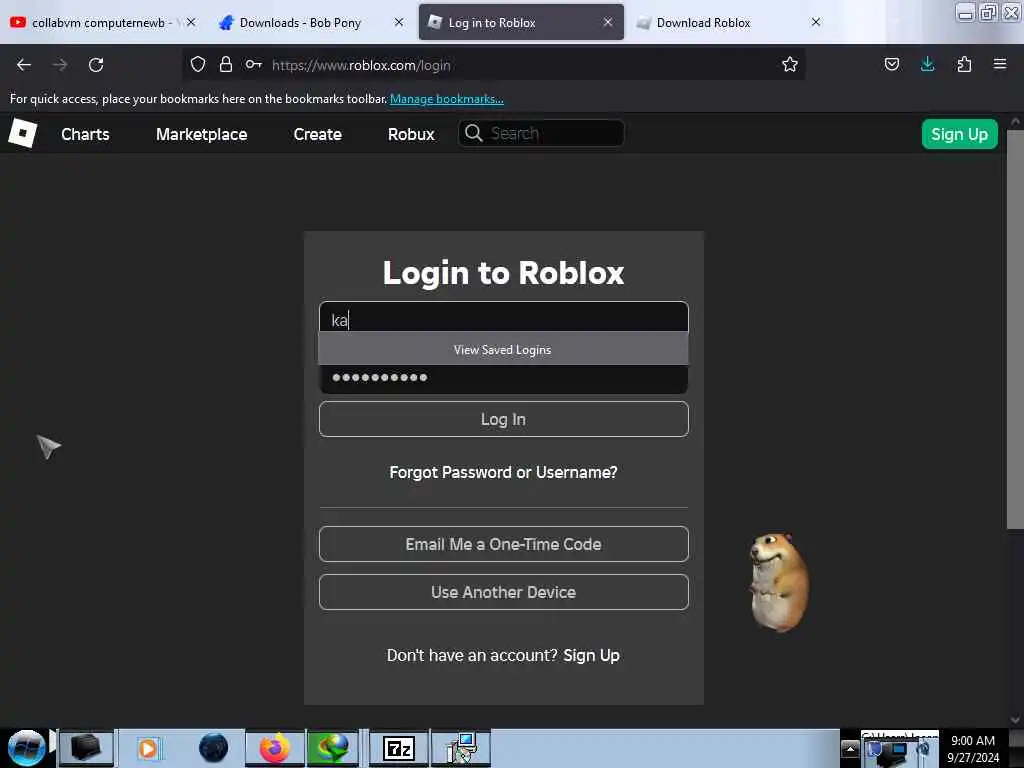Click the address bar URL
1024x768 pixels.
coord(361,65)
